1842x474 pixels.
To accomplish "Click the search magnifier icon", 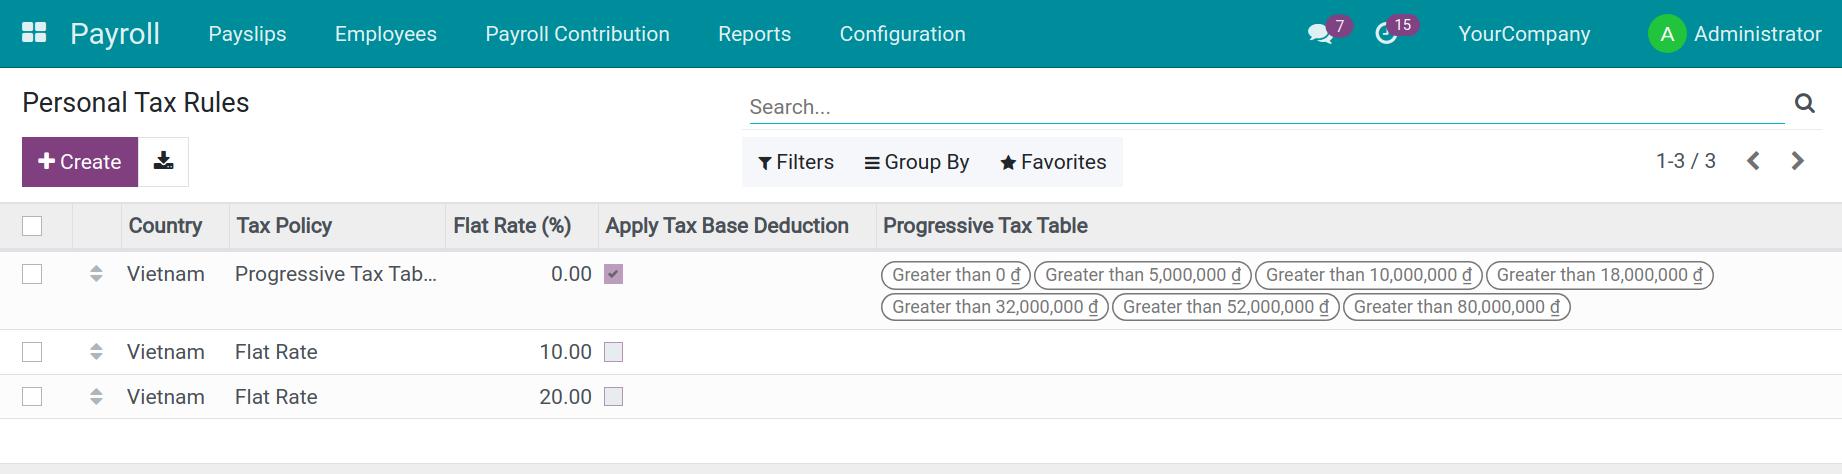I will click(1804, 103).
